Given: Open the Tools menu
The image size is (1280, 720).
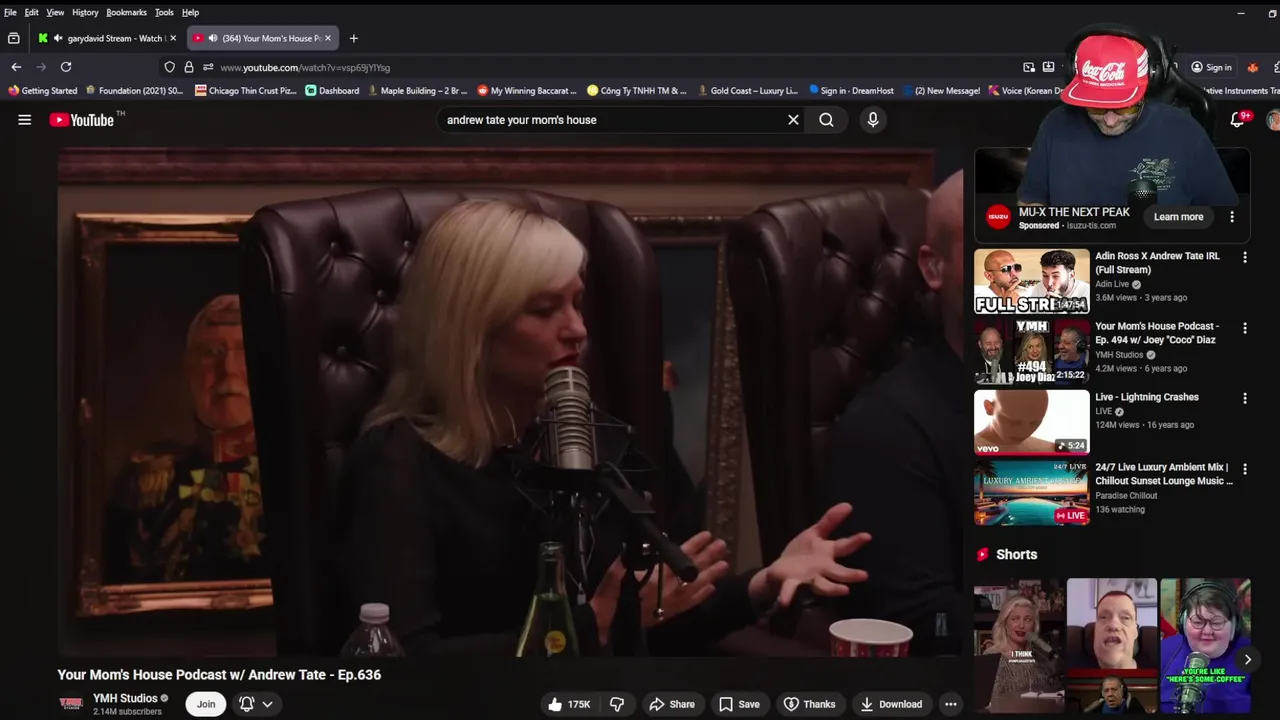Looking at the screenshot, I should click(164, 12).
